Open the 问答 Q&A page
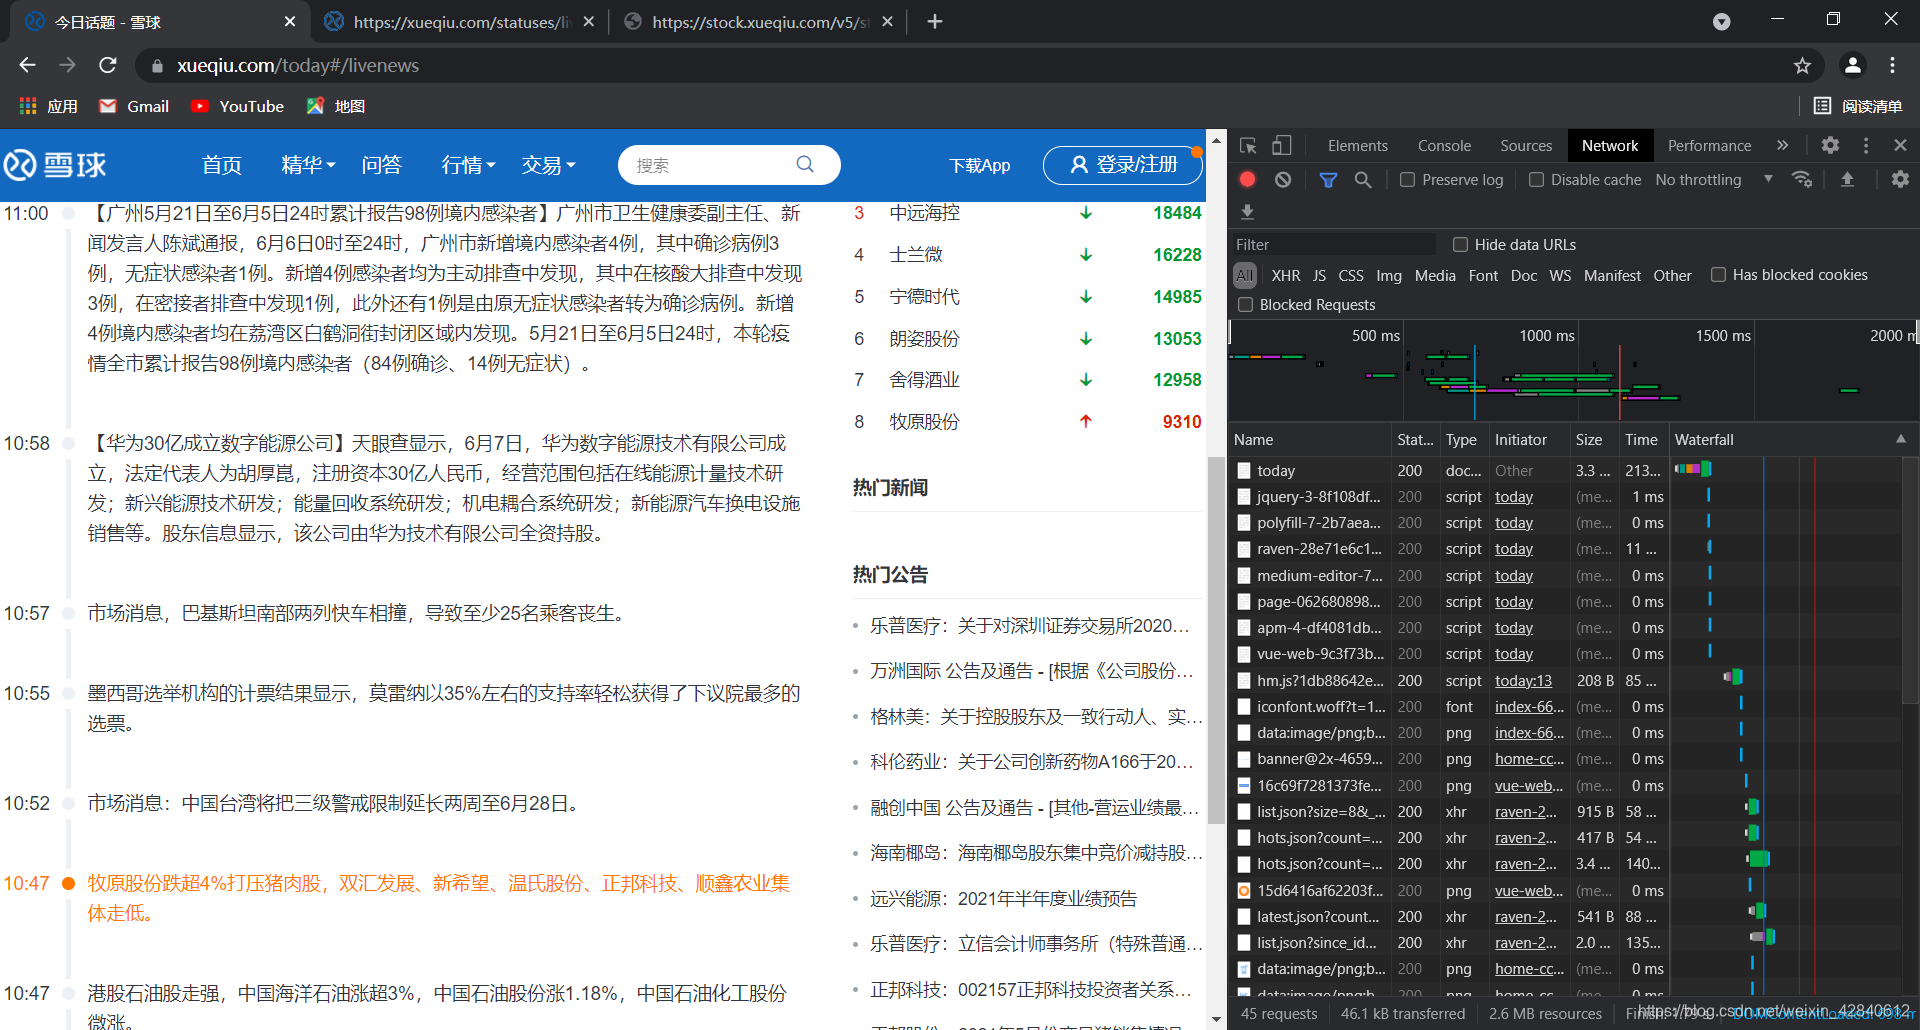Image resolution: width=1920 pixels, height=1030 pixels. coord(381,165)
